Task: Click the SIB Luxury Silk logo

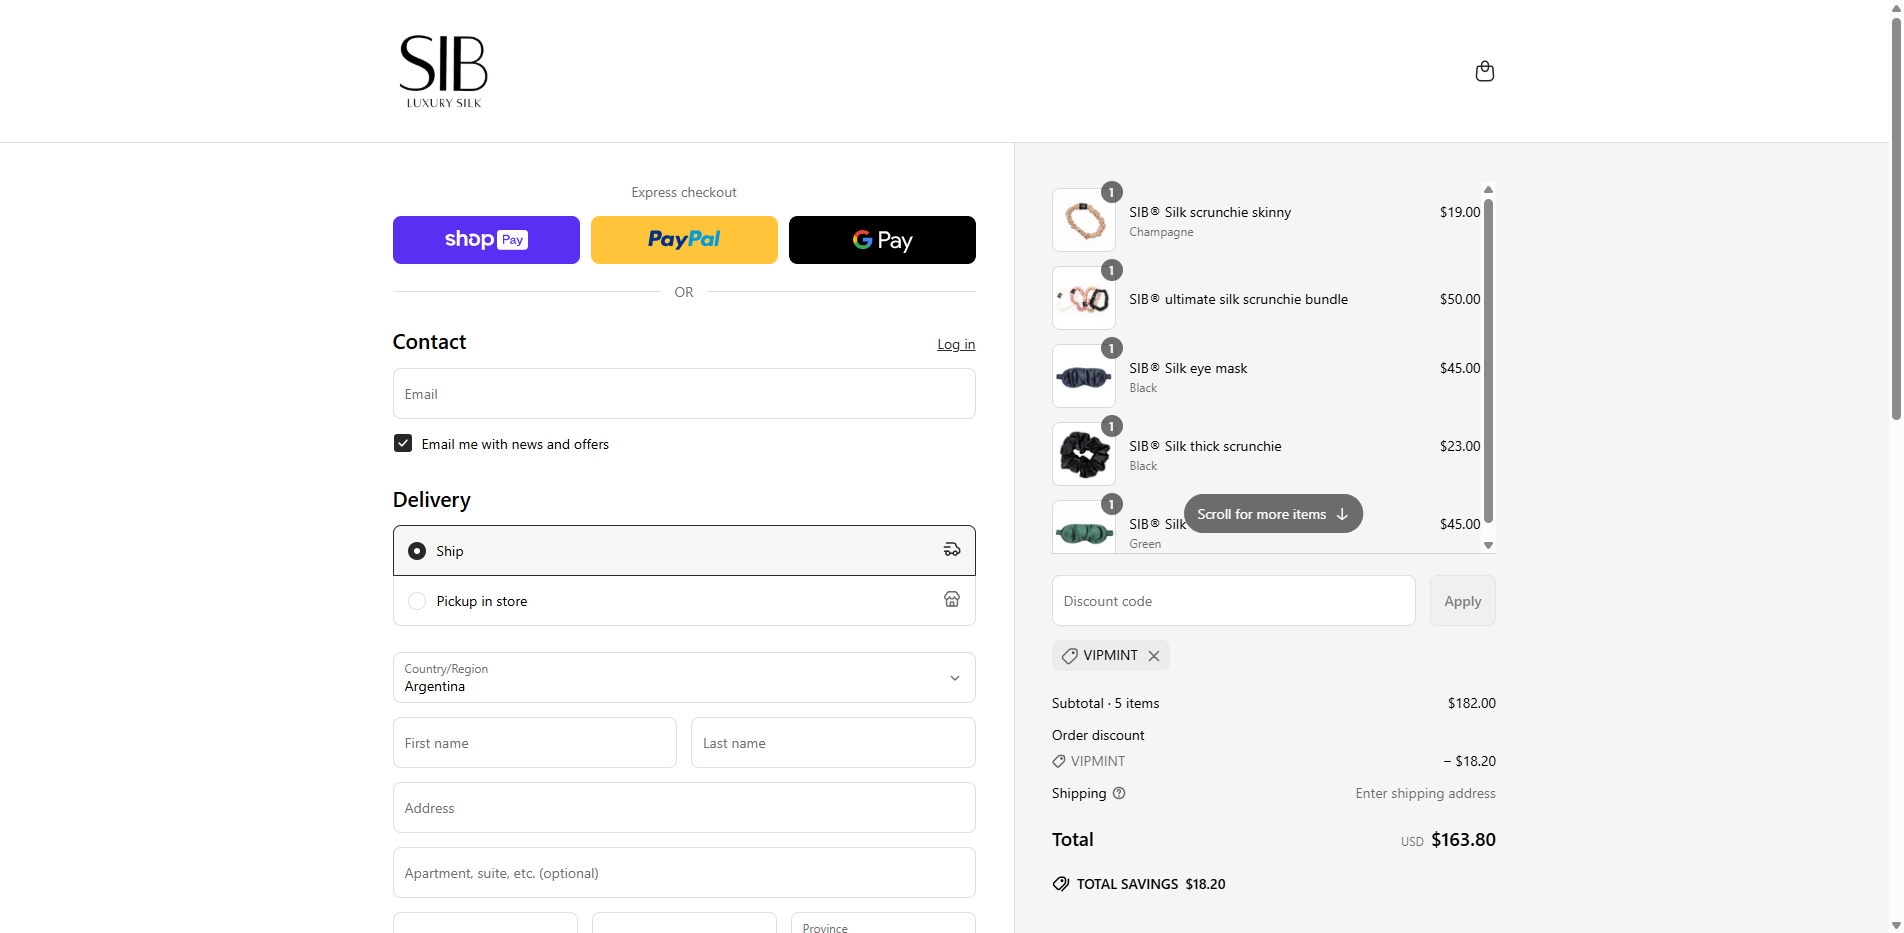Action: click(x=443, y=71)
